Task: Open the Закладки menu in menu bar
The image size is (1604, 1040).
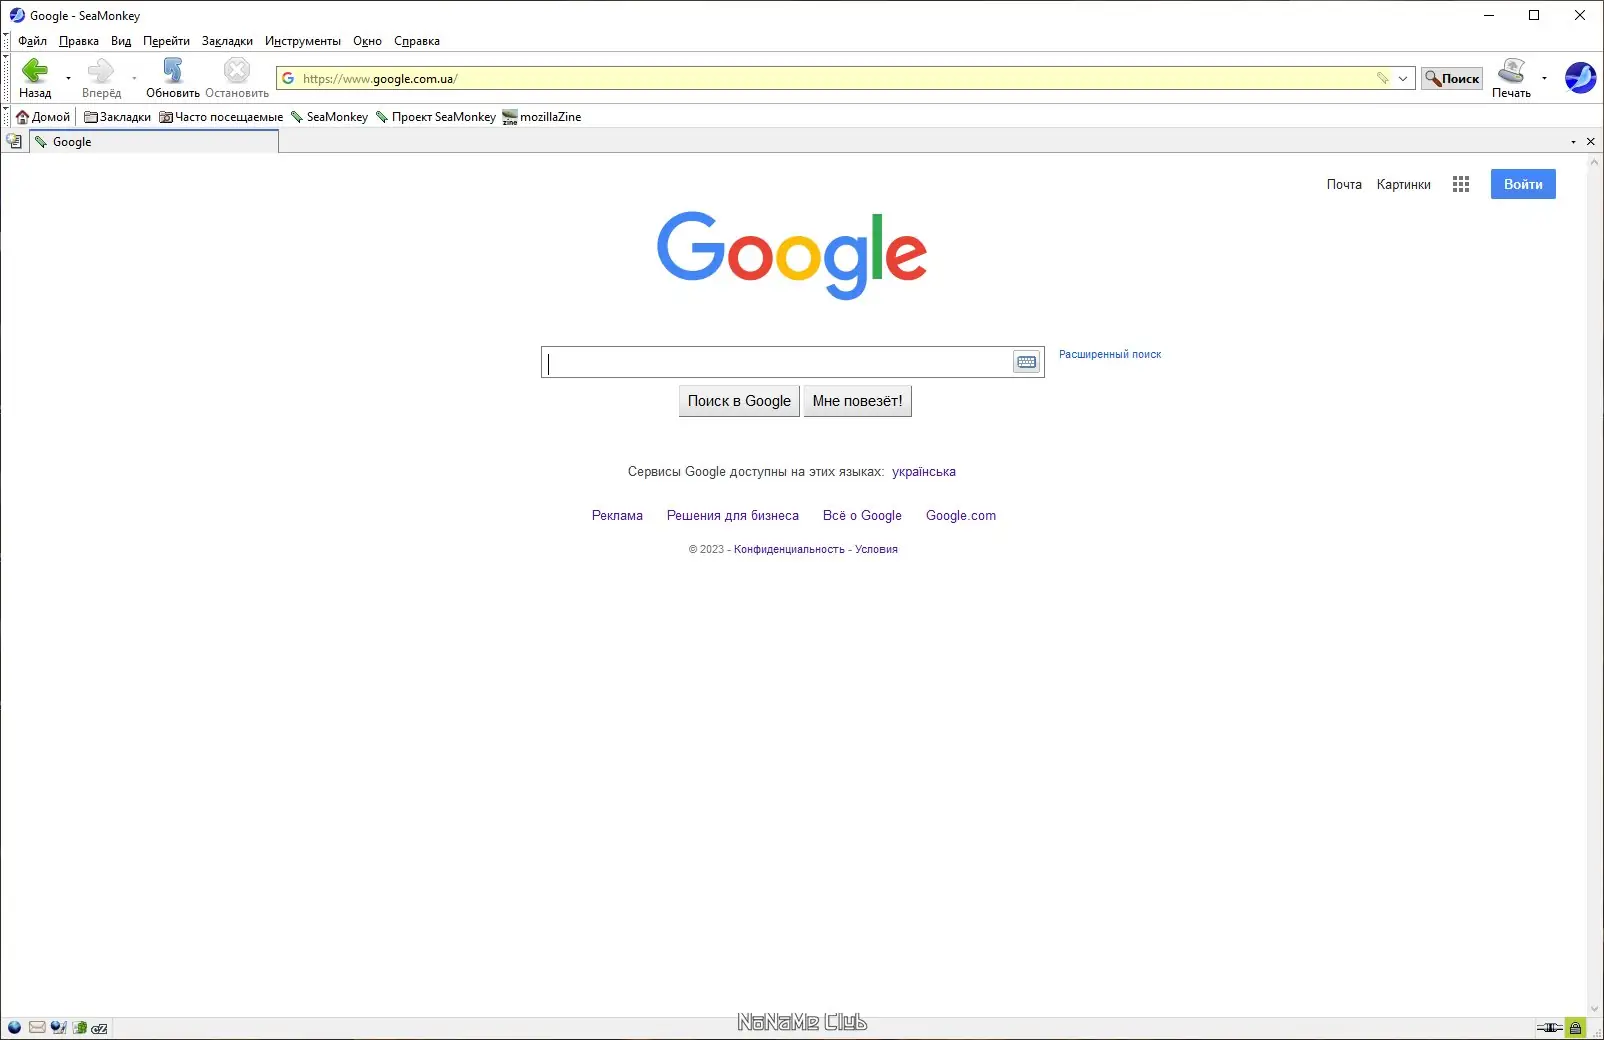Action: (x=227, y=41)
